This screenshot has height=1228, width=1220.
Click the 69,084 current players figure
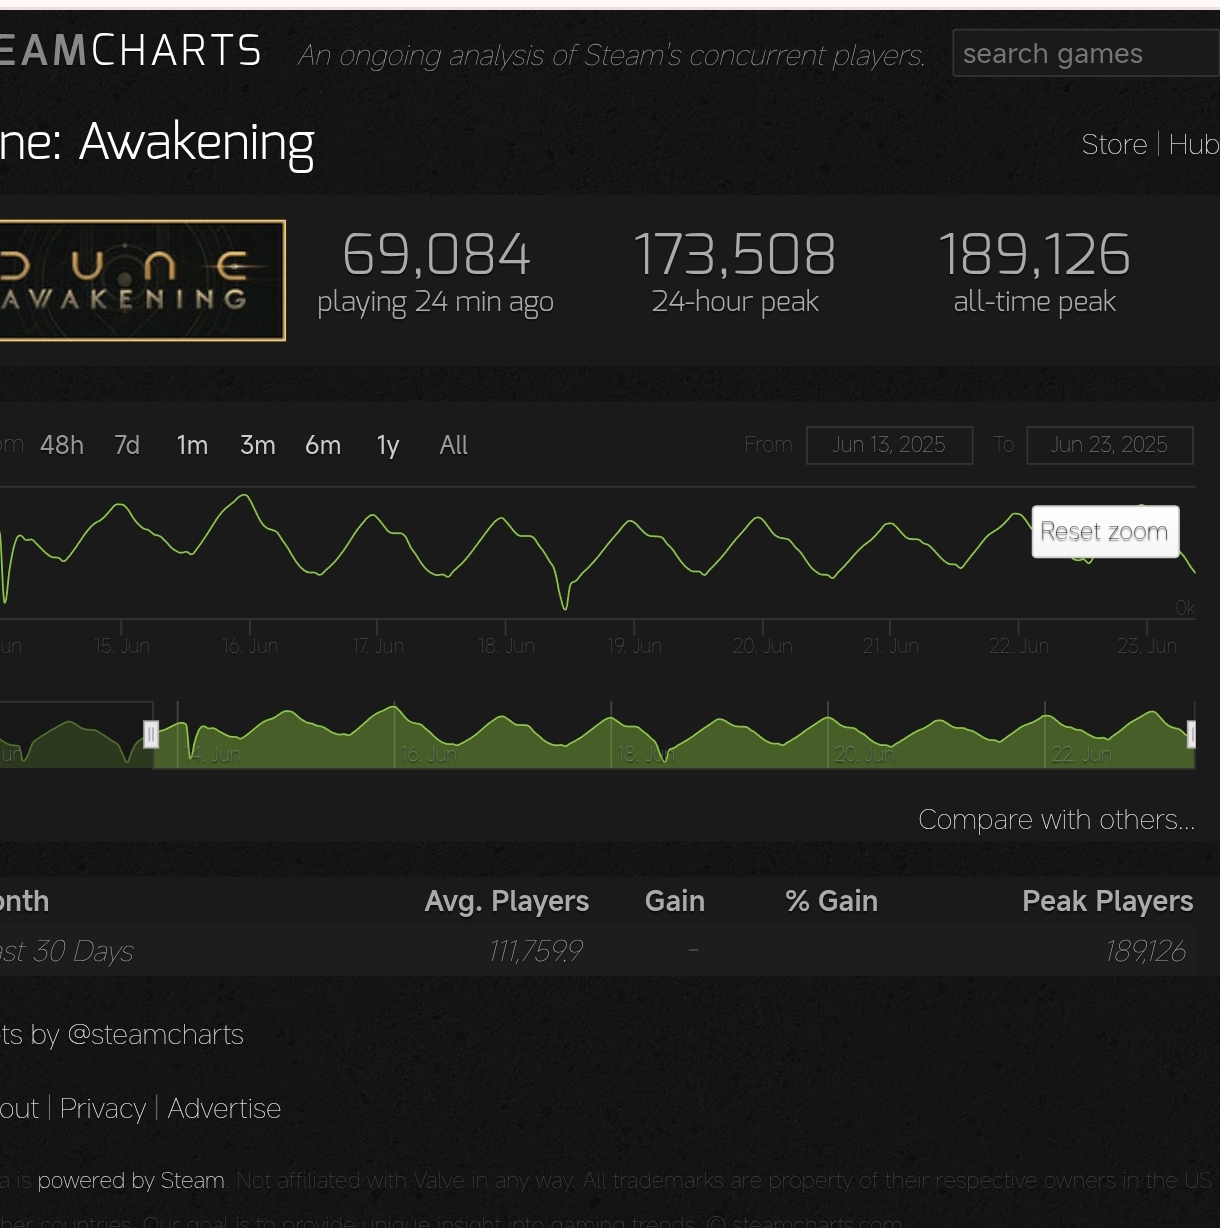(436, 254)
